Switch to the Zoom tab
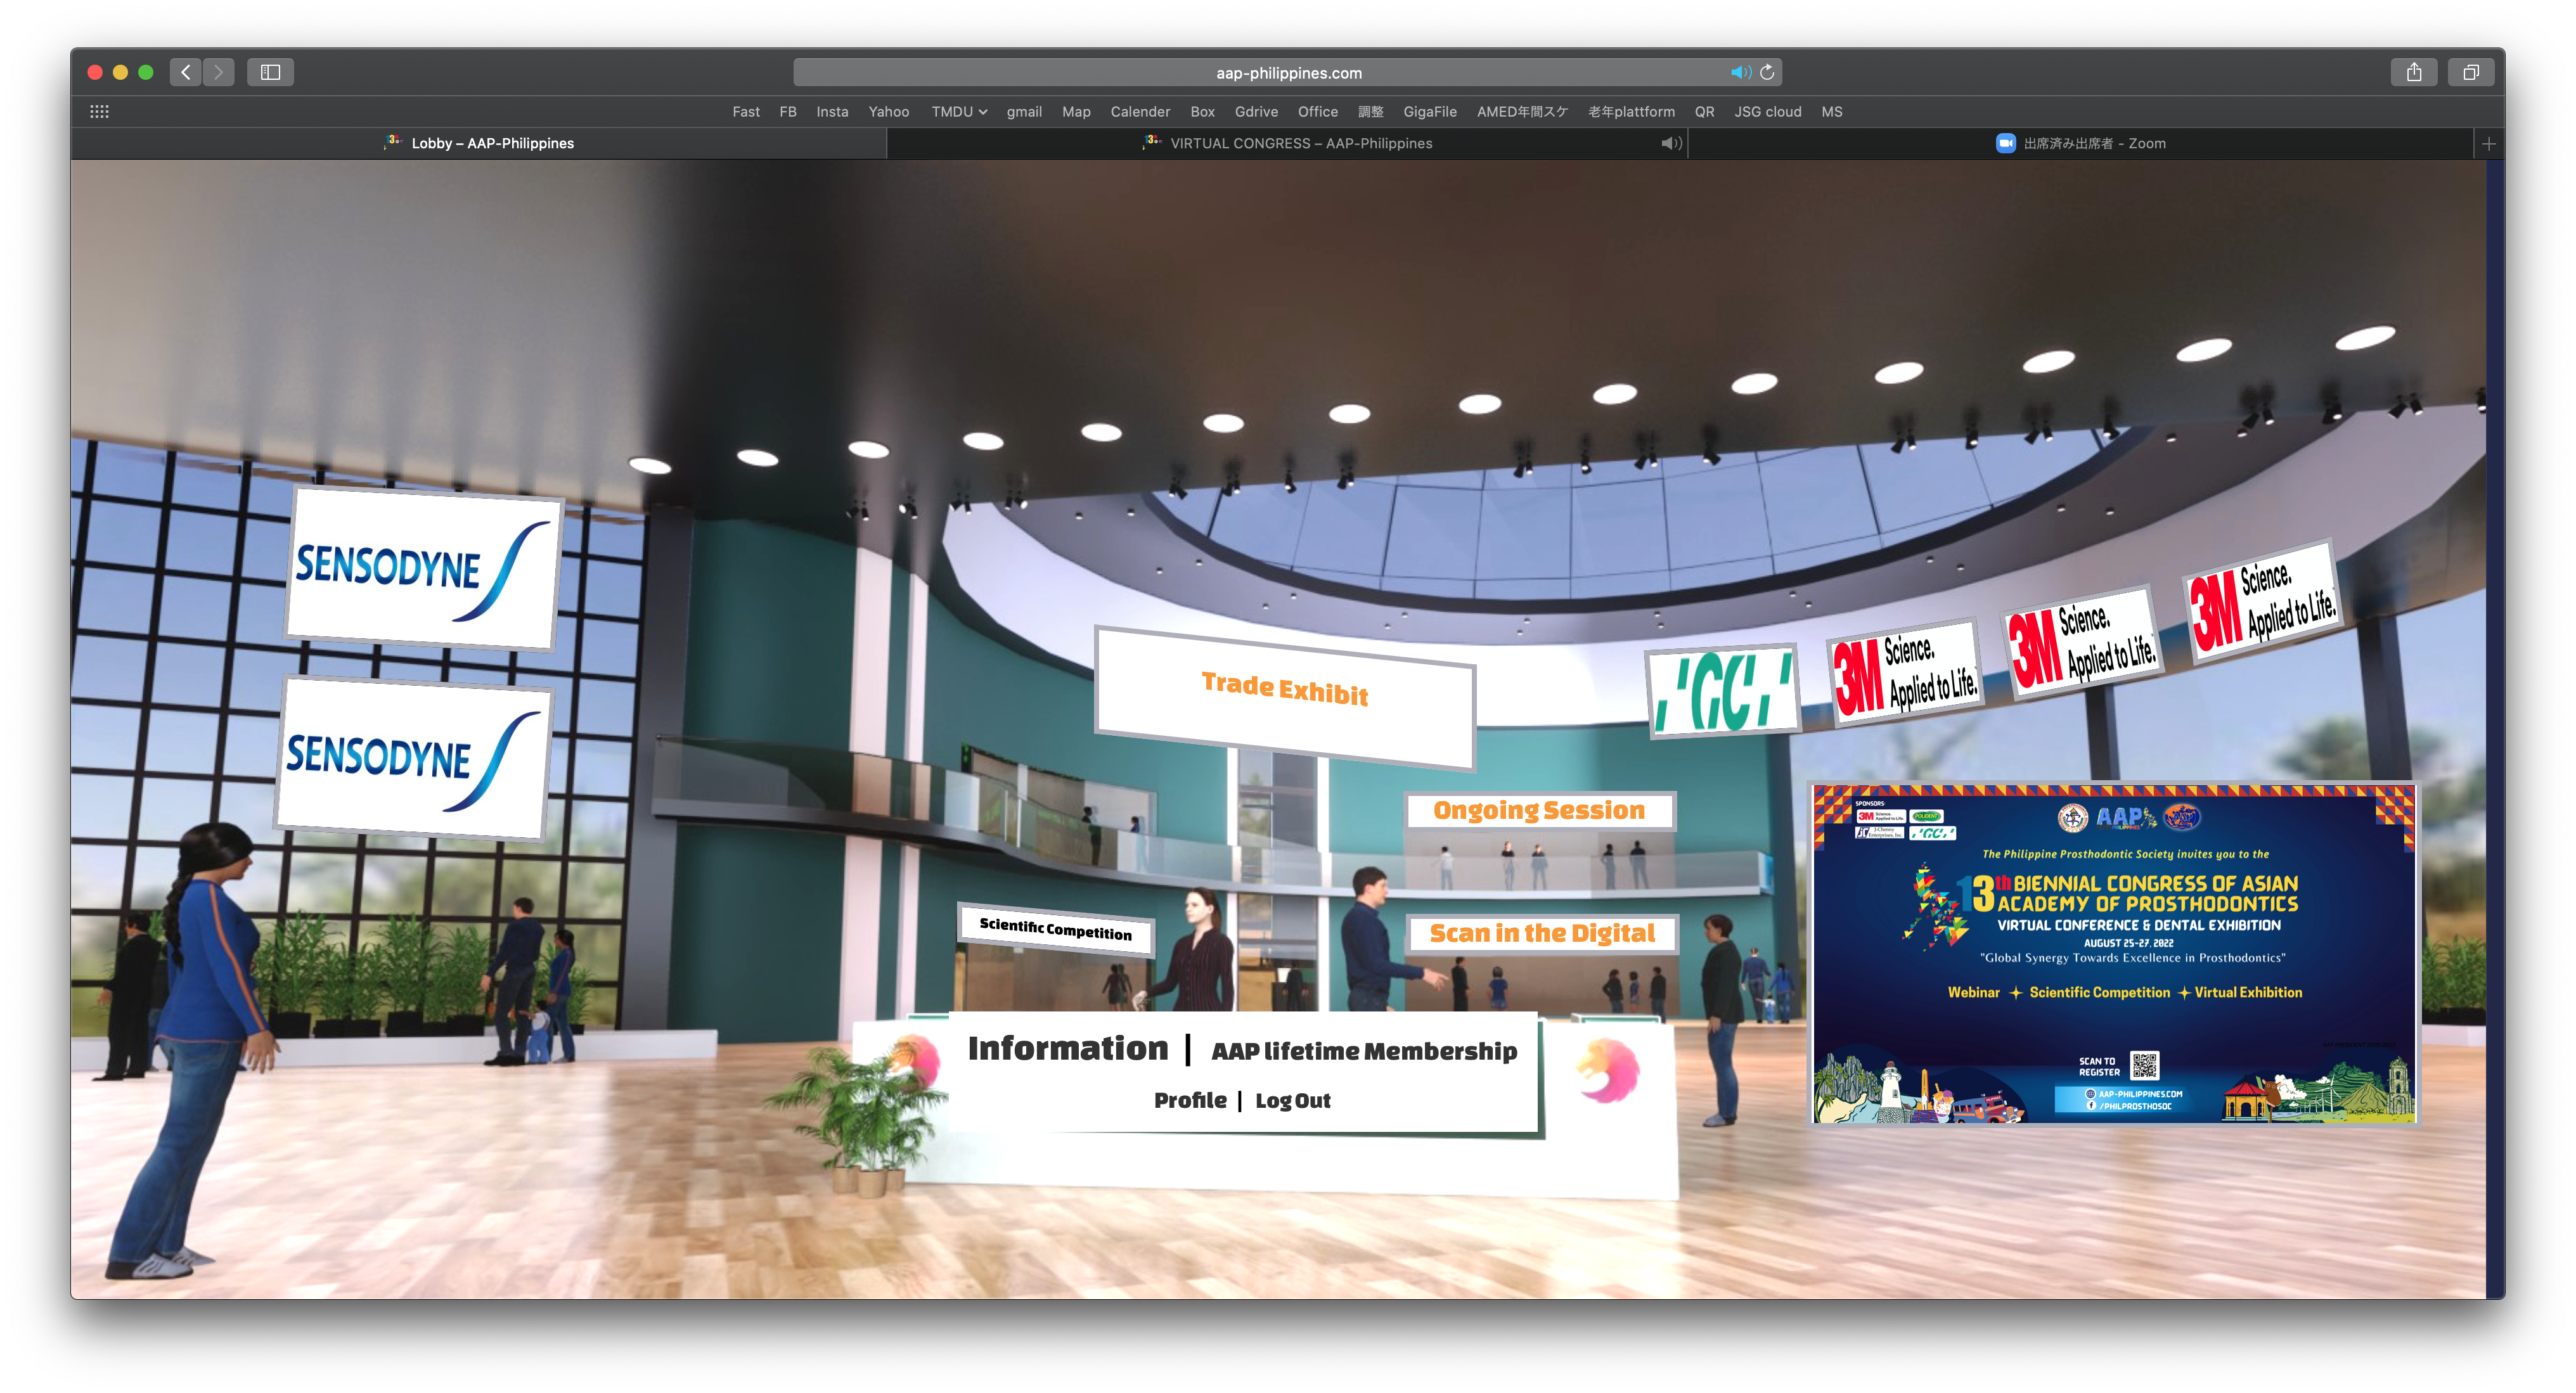Screen dimensions: 2576x1393 2080,143
